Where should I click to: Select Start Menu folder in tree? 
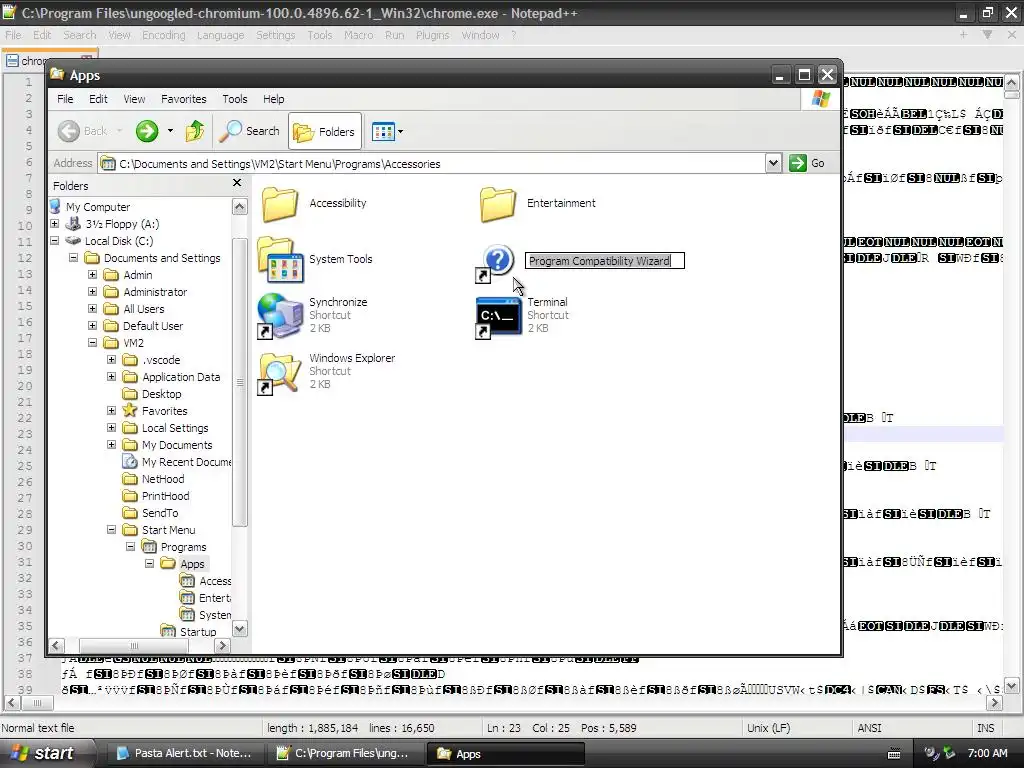[x=168, y=530]
